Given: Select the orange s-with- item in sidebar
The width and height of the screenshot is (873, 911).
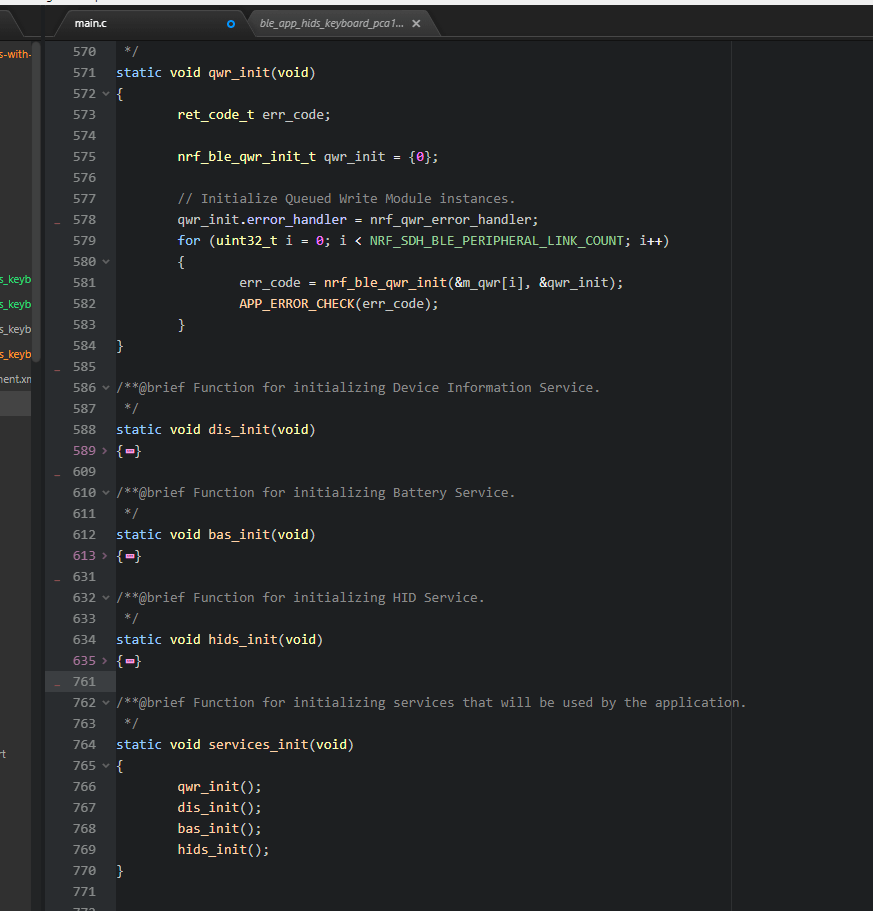Looking at the screenshot, I should pyautogui.click(x=15, y=54).
